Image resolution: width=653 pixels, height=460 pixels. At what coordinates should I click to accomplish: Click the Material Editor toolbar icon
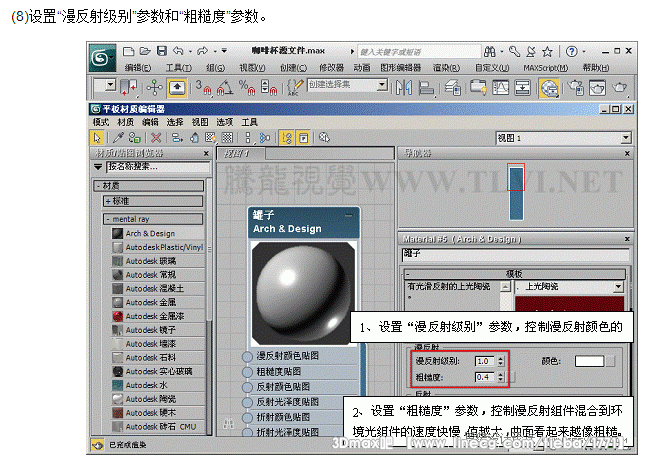click(x=549, y=88)
